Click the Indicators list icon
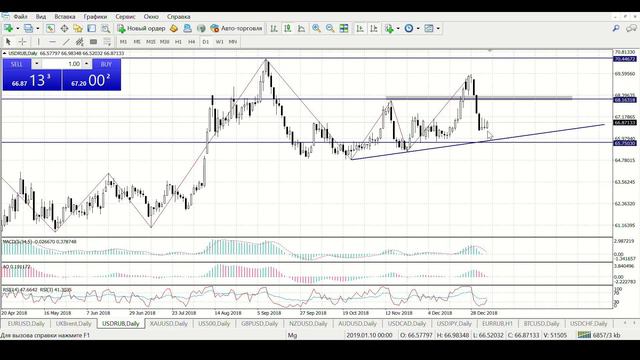Viewport: 640px width, 360px height. pos(389,28)
